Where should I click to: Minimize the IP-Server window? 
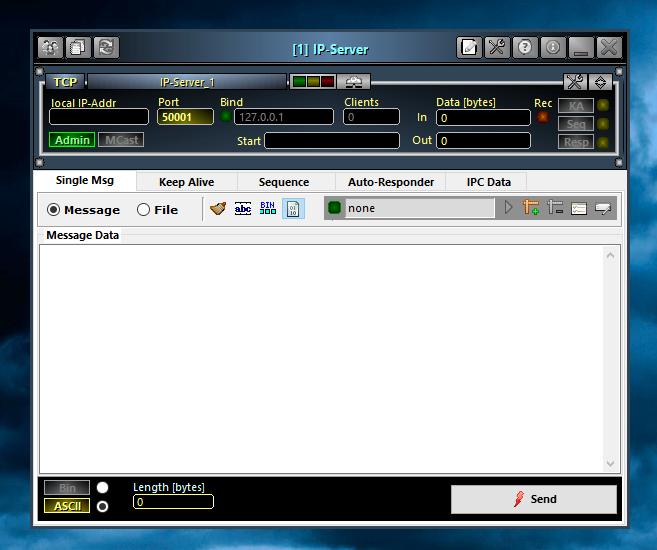[581, 47]
